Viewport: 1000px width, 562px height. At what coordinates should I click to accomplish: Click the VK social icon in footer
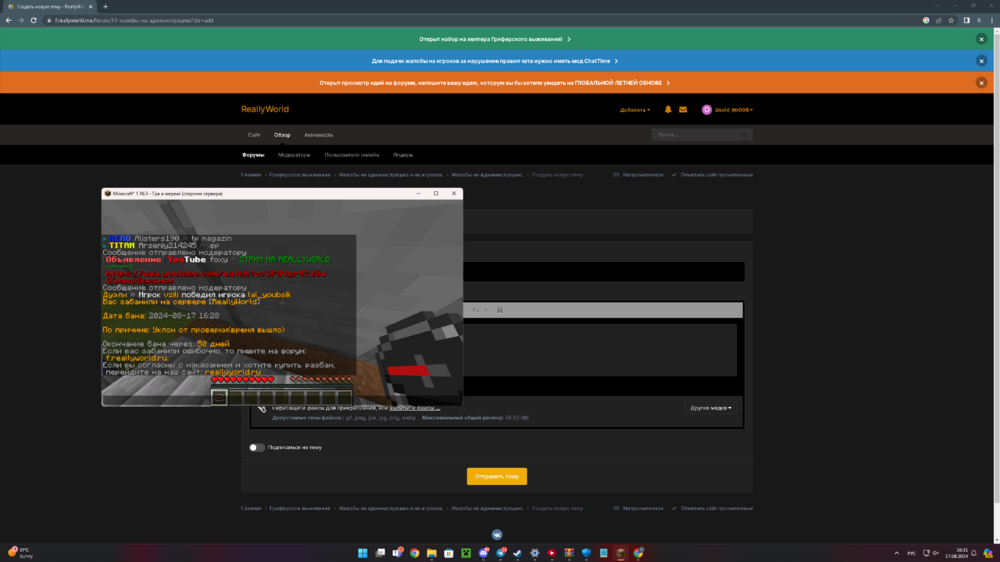pos(497,535)
